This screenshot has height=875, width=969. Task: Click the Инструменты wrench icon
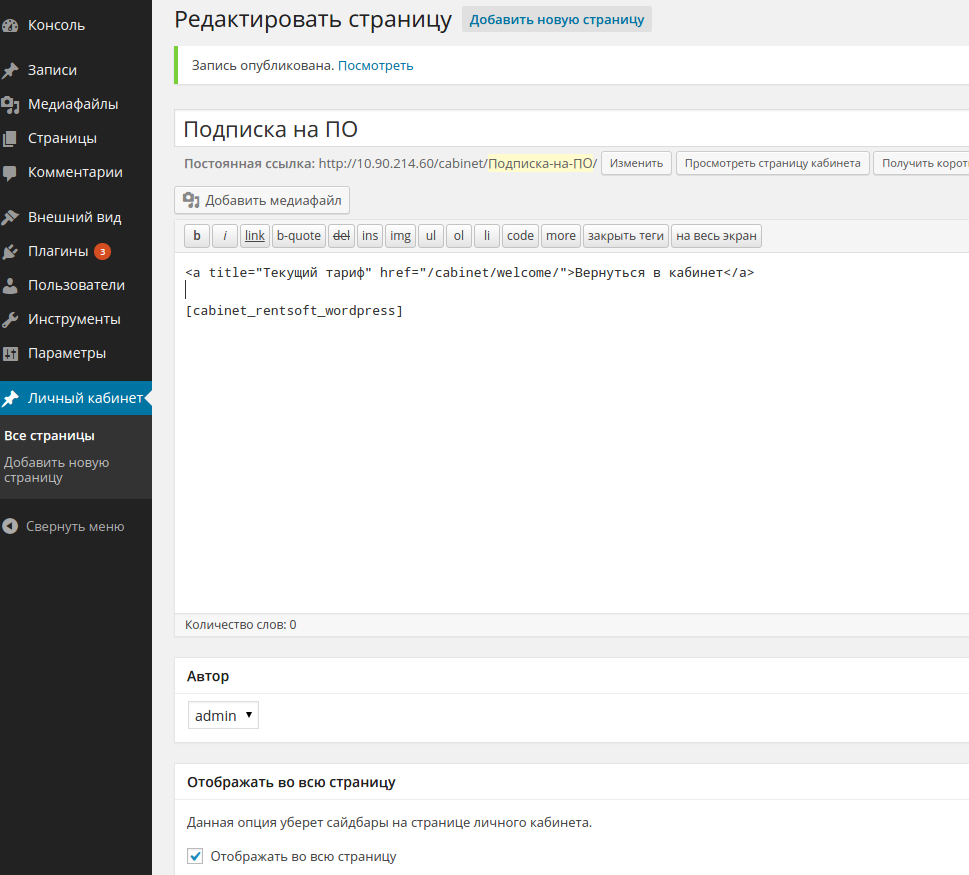[x=11, y=320]
